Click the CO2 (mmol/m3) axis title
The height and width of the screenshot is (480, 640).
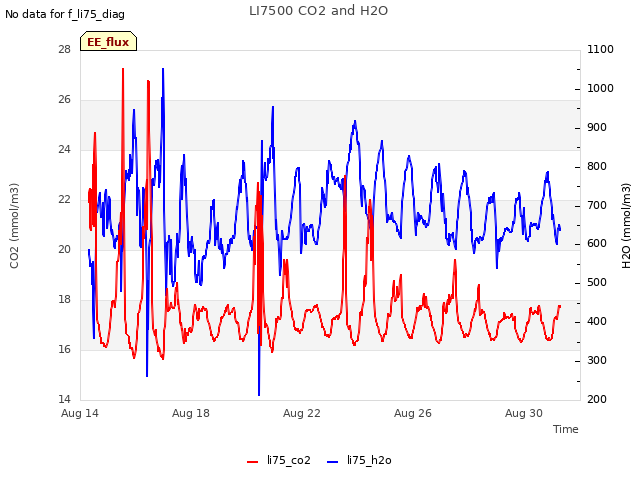(x=14, y=226)
